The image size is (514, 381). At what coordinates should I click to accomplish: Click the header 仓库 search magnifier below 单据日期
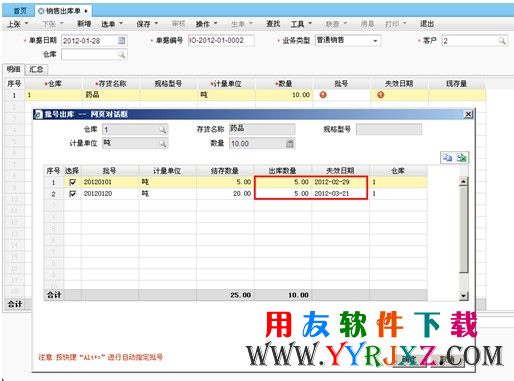click(x=121, y=54)
